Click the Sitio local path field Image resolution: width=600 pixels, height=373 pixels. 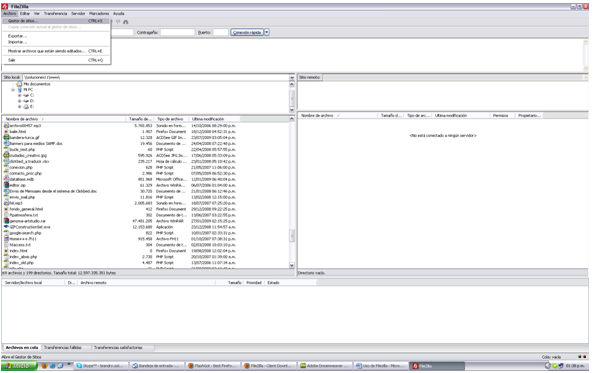[x=156, y=77]
